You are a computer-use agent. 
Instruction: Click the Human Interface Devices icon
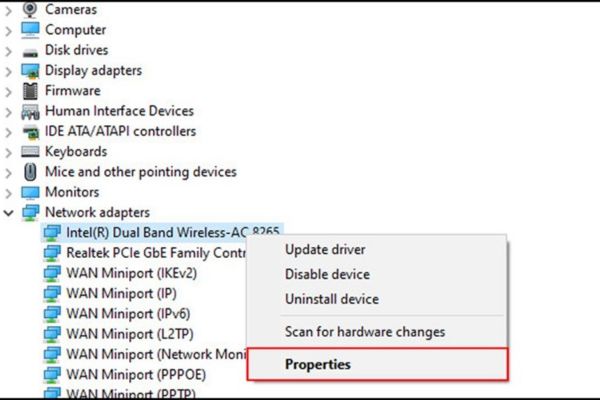coord(31,111)
